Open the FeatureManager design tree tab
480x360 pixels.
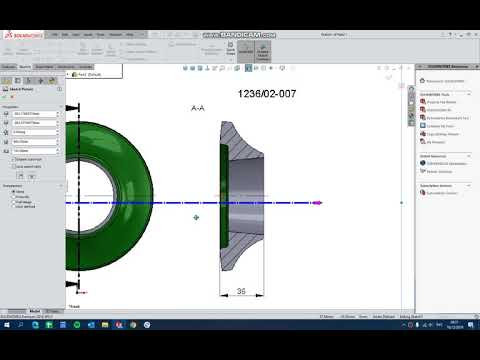[6, 81]
